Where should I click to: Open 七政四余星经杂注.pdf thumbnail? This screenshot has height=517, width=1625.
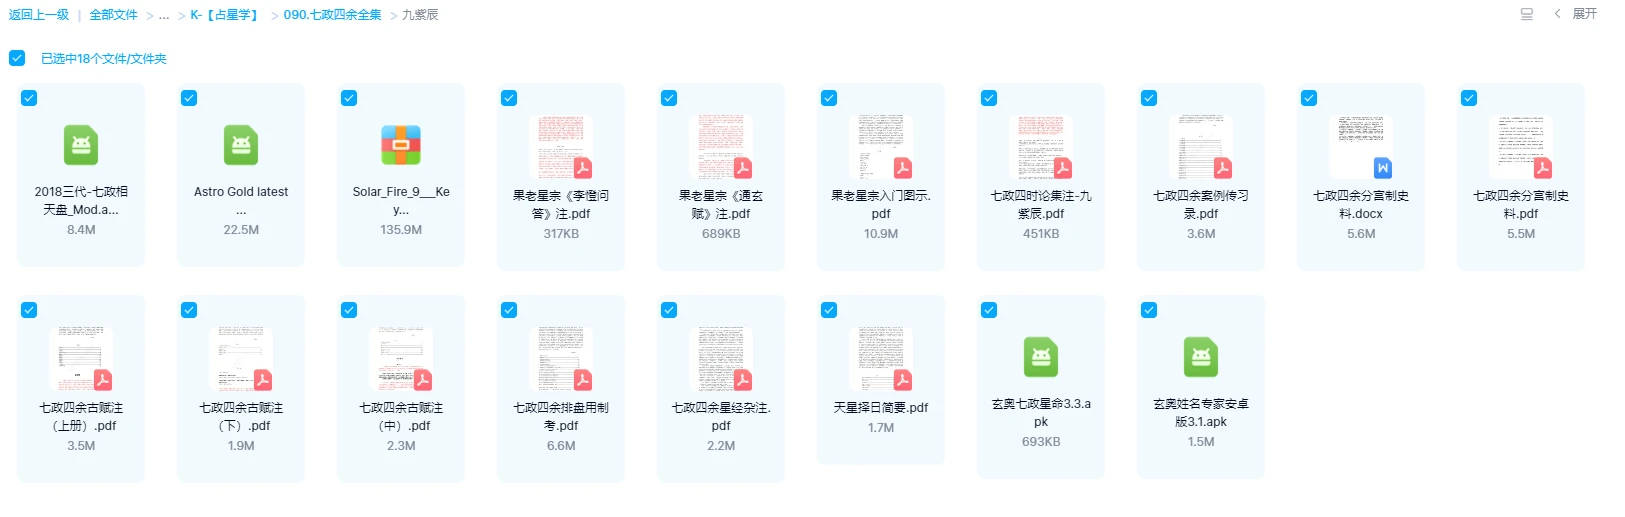click(721, 359)
